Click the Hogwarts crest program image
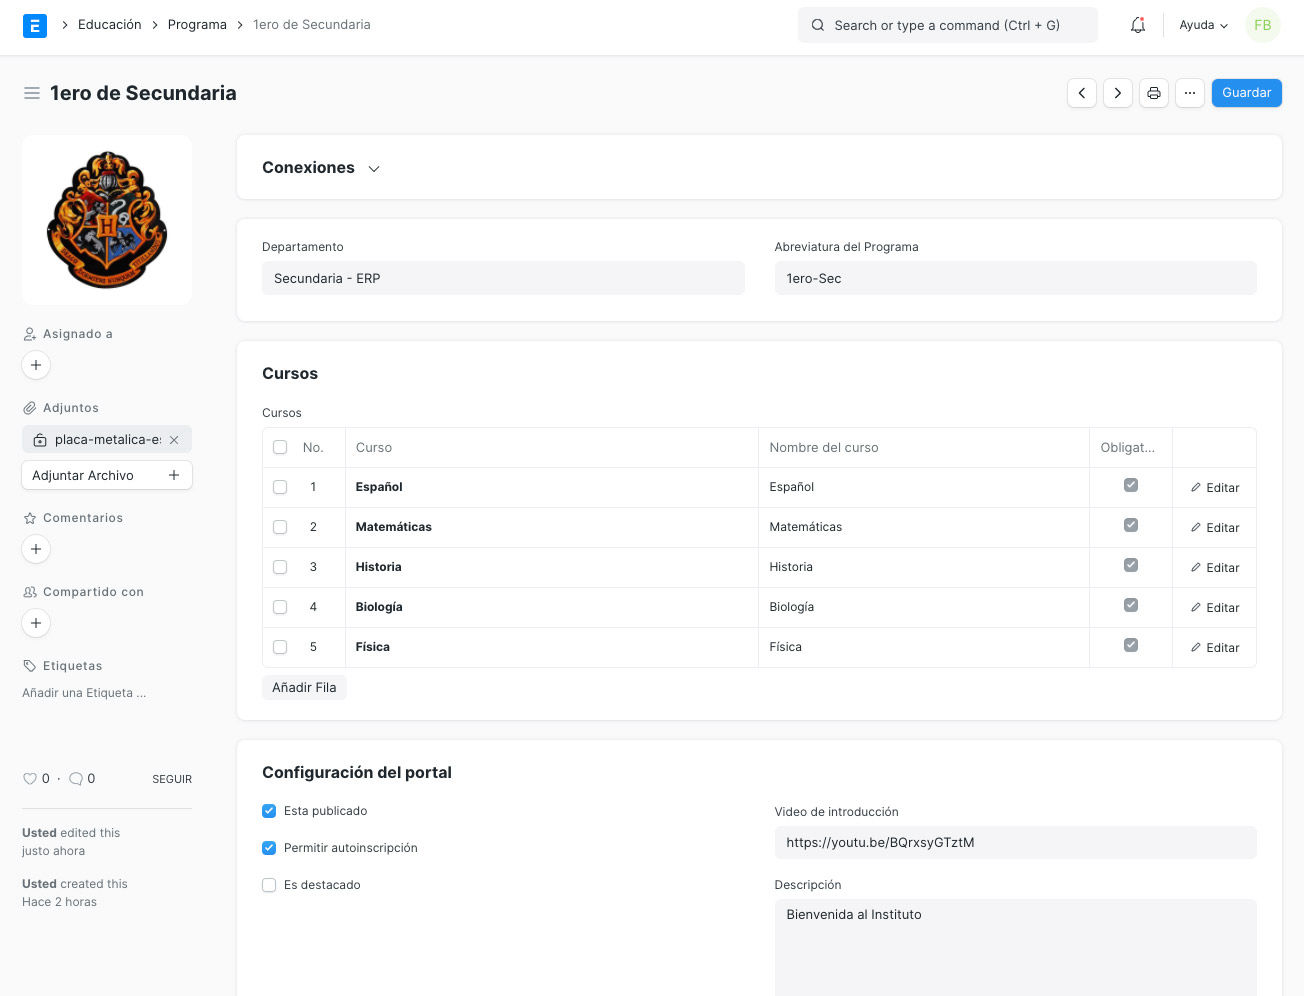The image size is (1304, 996). 107,220
